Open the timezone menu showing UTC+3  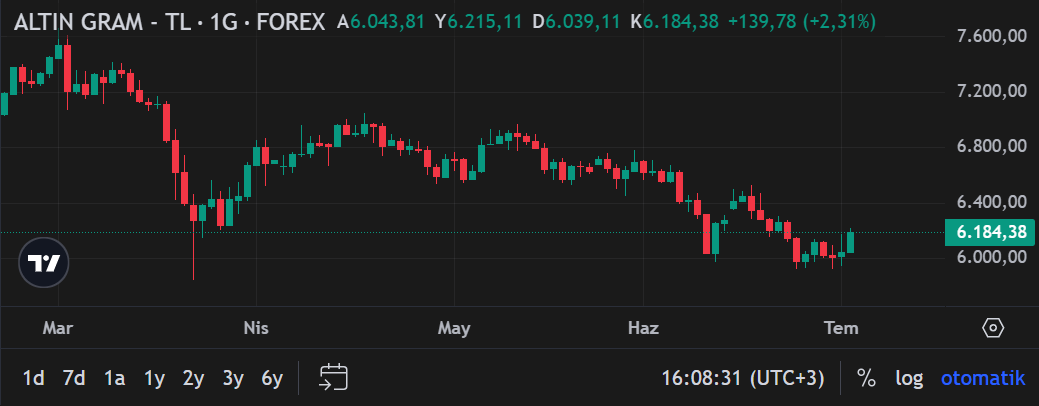click(743, 378)
